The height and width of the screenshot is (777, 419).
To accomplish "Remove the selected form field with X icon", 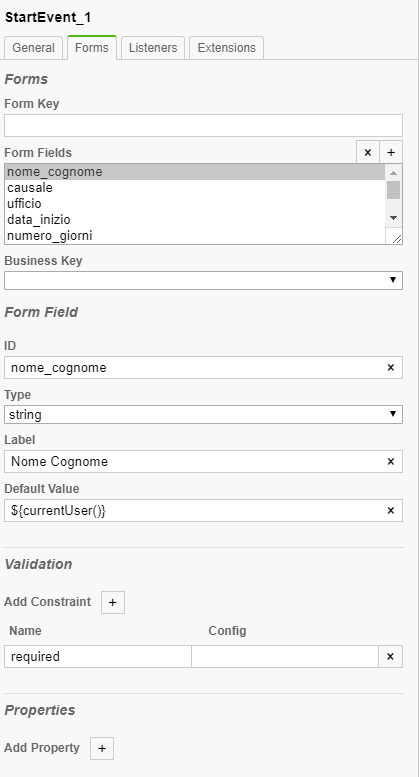I will [x=367, y=152].
